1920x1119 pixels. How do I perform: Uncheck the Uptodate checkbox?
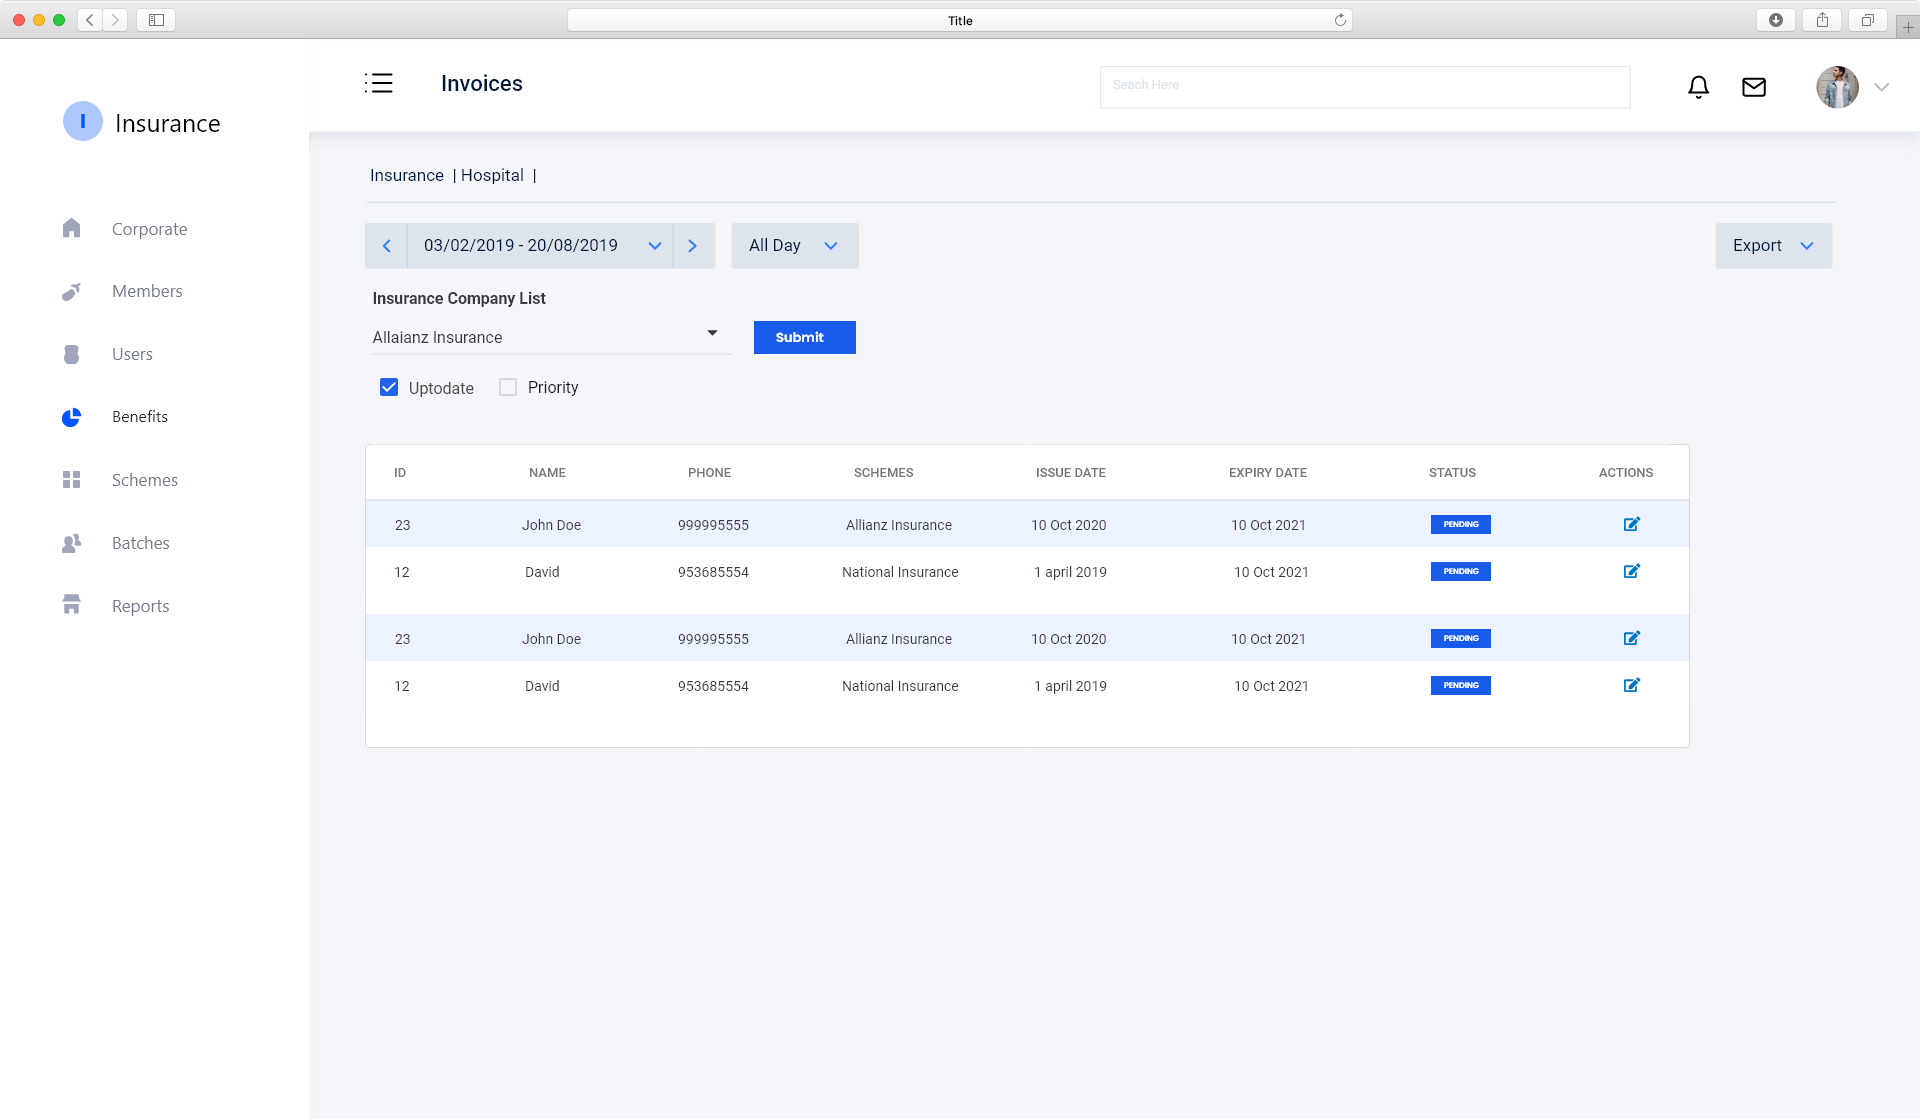click(389, 387)
